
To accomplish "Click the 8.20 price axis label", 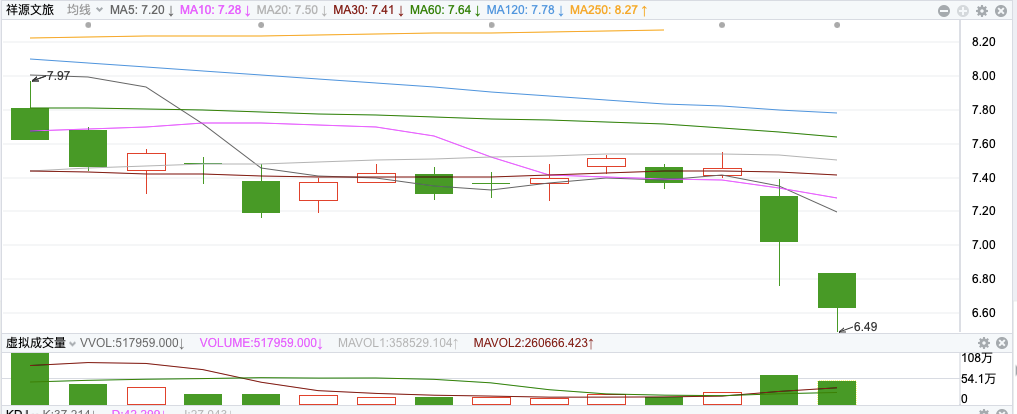I will point(984,42).
